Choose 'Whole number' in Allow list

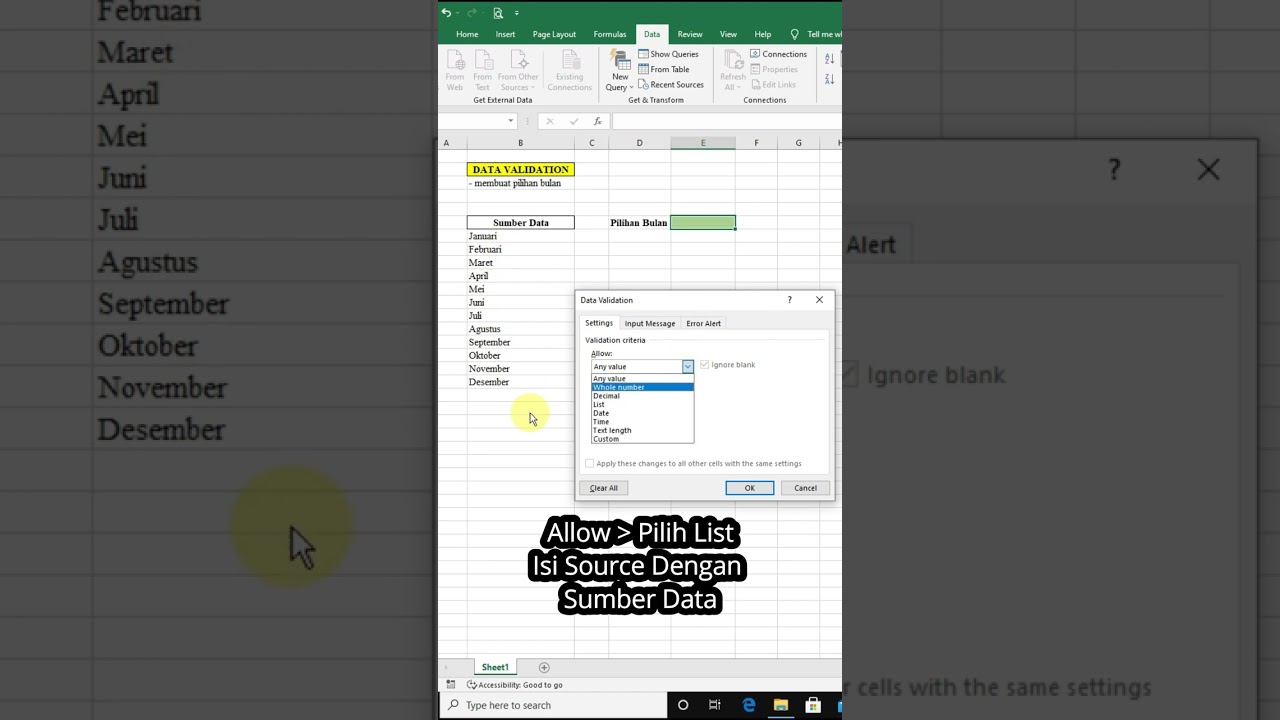click(x=642, y=387)
